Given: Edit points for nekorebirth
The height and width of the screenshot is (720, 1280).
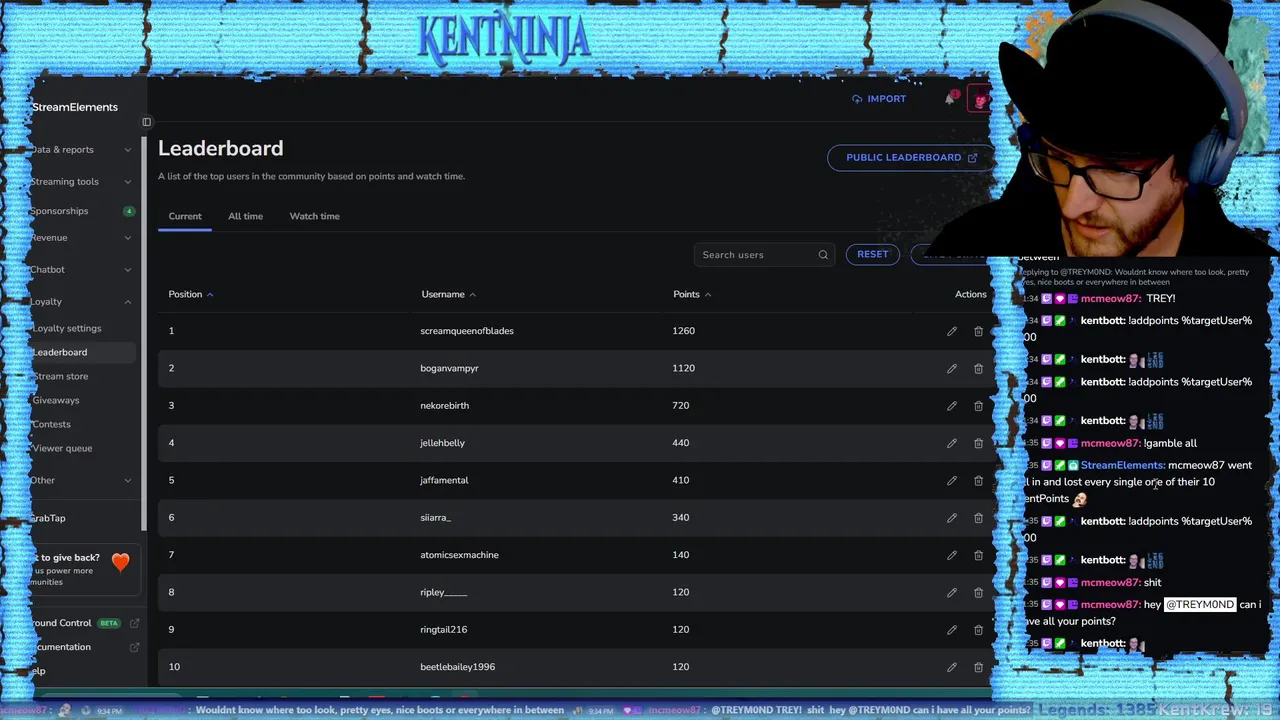Looking at the screenshot, I should [952, 405].
